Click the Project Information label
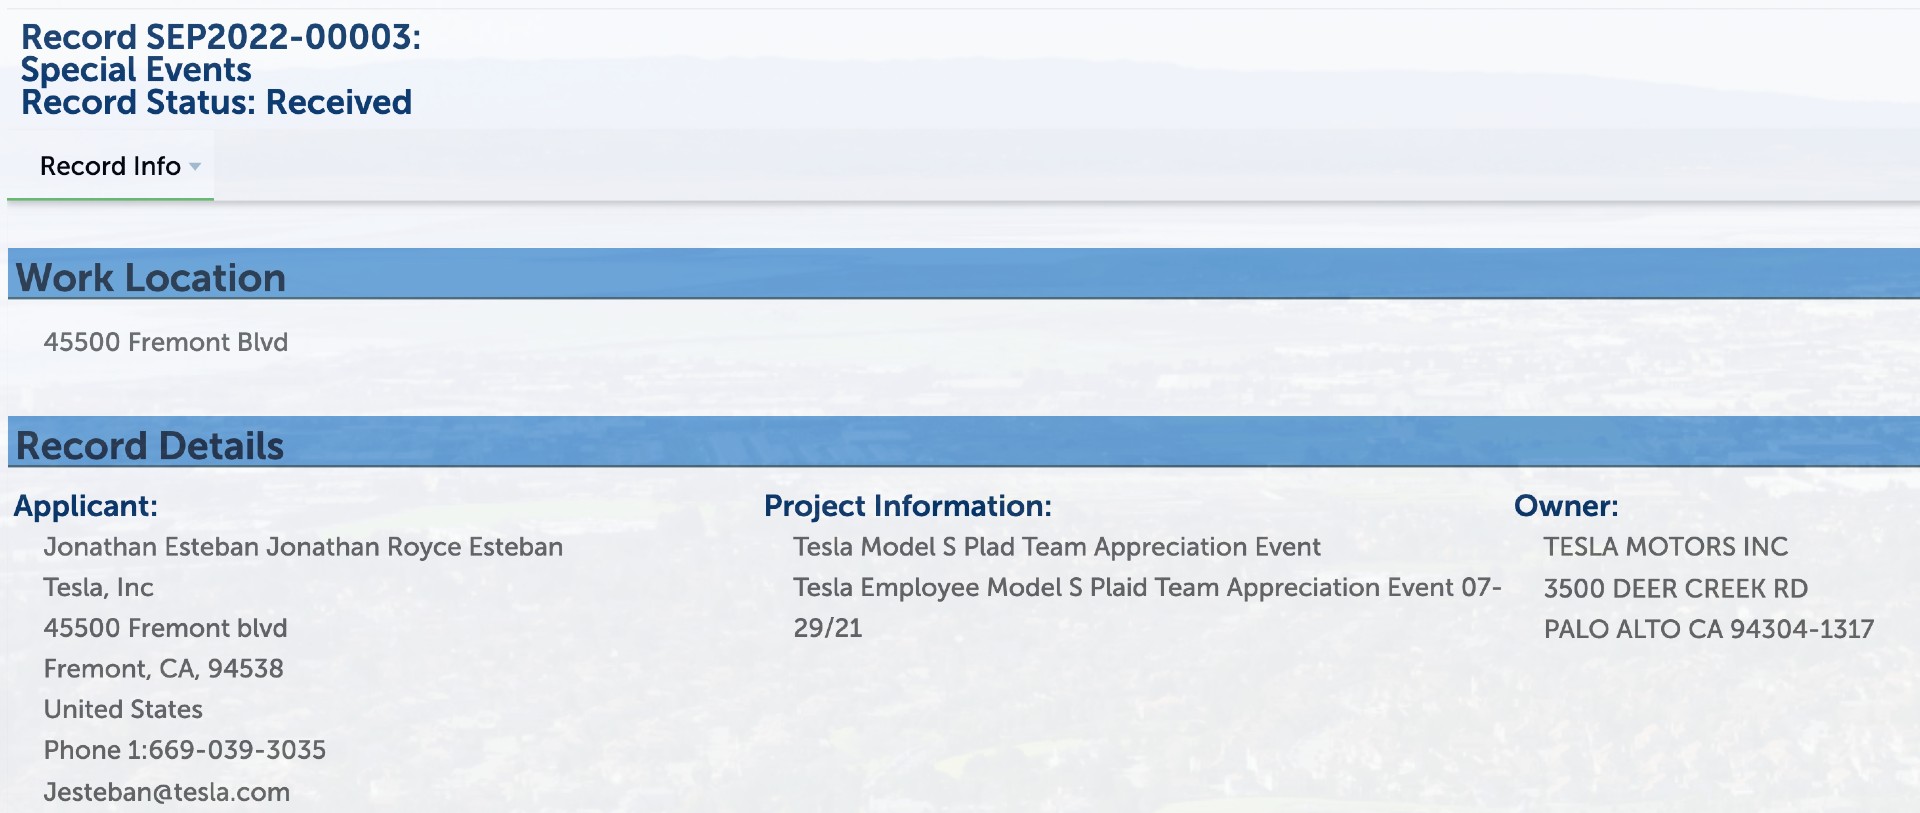Screen dimensions: 1920x813 (x=908, y=506)
